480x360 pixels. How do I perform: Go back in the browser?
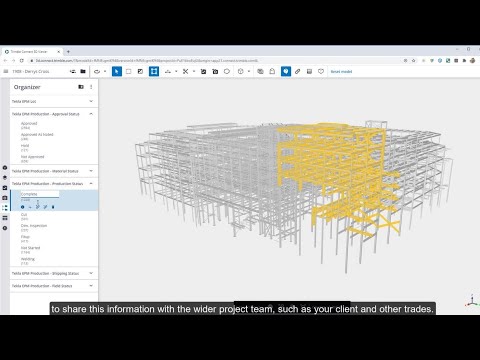[x=5, y=61]
